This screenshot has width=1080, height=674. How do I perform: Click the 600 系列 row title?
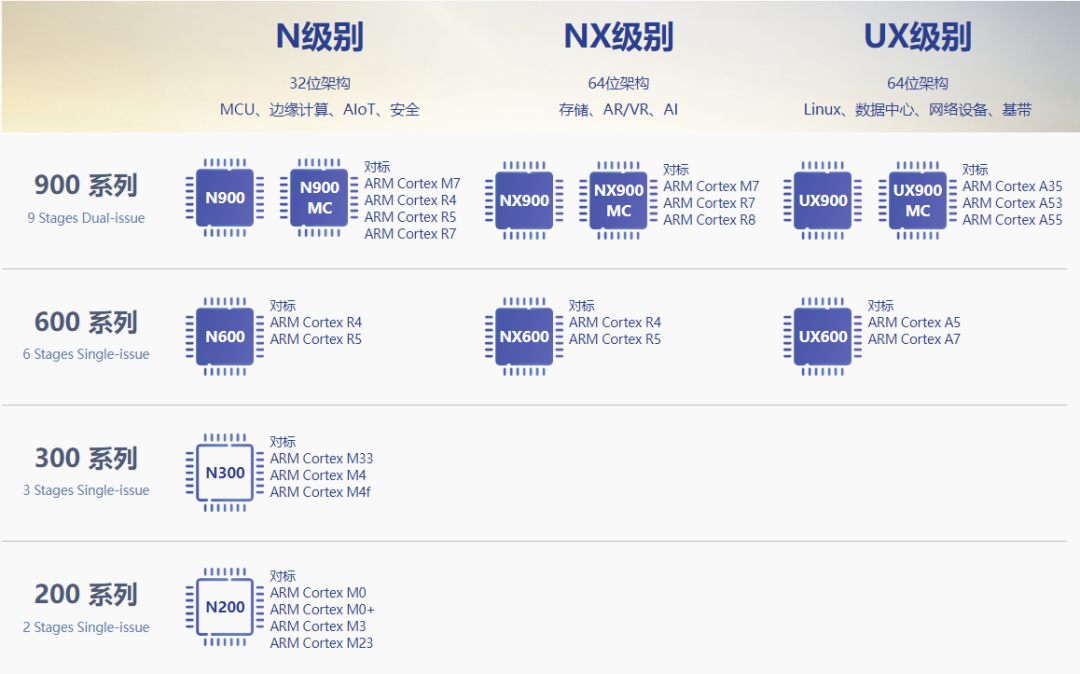tap(86, 322)
